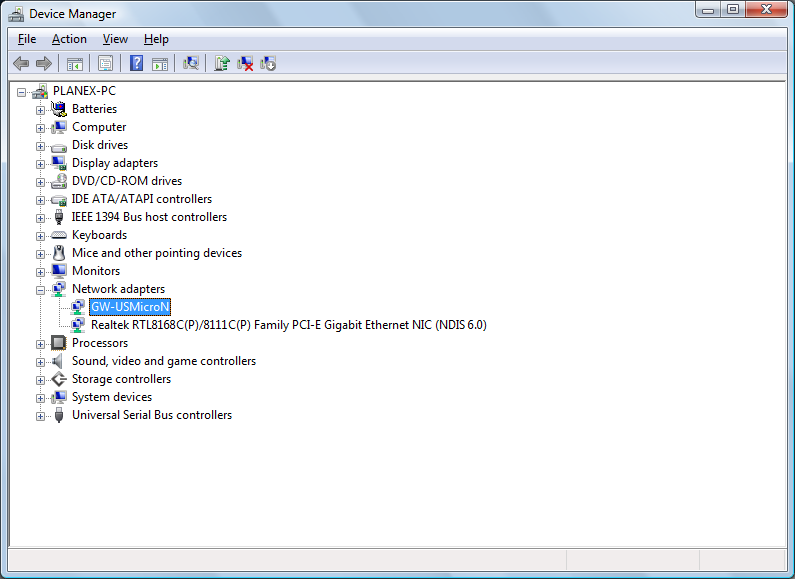Expand the Batteries category

41,109
